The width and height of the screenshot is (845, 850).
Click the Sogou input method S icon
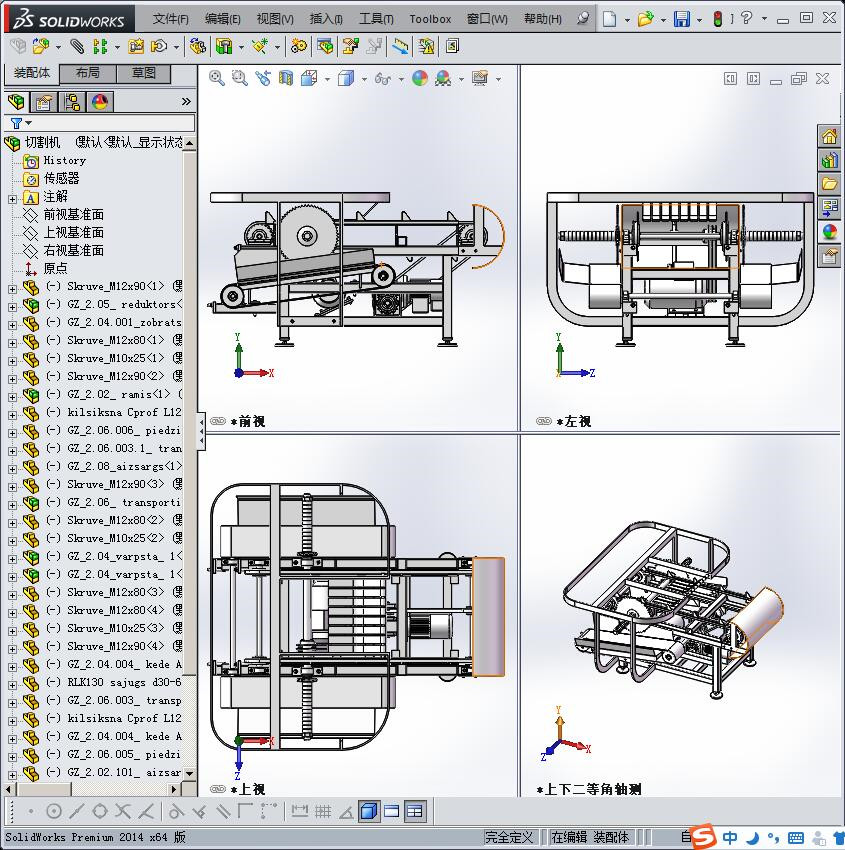click(703, 836)
